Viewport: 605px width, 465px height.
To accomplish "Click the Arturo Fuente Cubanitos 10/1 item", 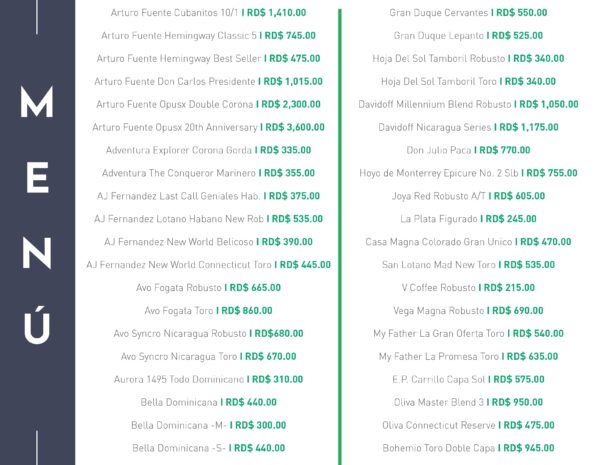I will pyautogui.click(x=208, y=13).
